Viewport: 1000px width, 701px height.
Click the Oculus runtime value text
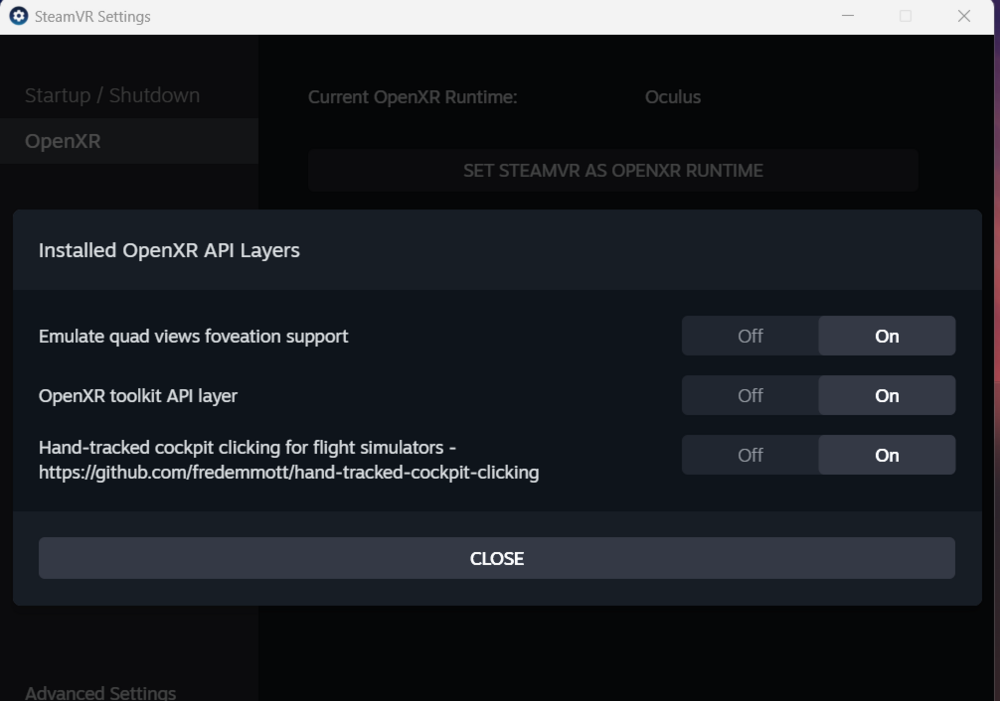pyautogui.click(x=673, y=97)
